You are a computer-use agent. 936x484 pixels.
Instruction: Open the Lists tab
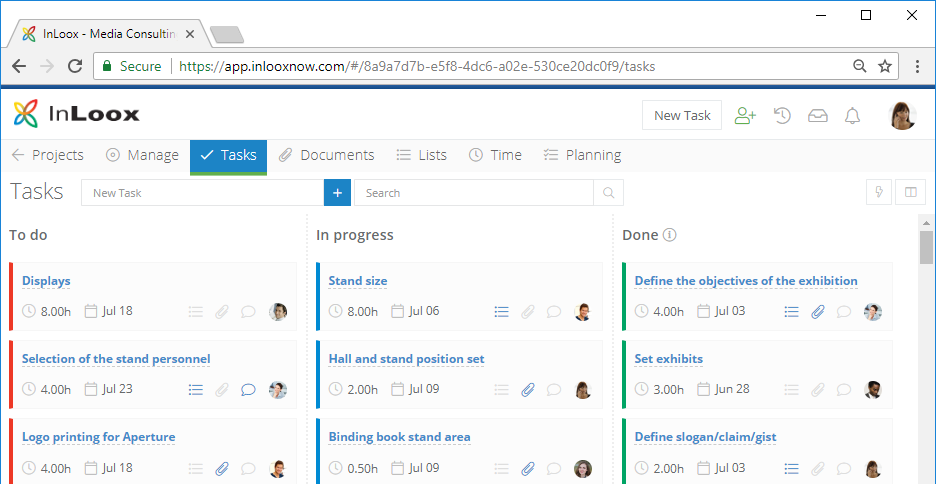421,155
